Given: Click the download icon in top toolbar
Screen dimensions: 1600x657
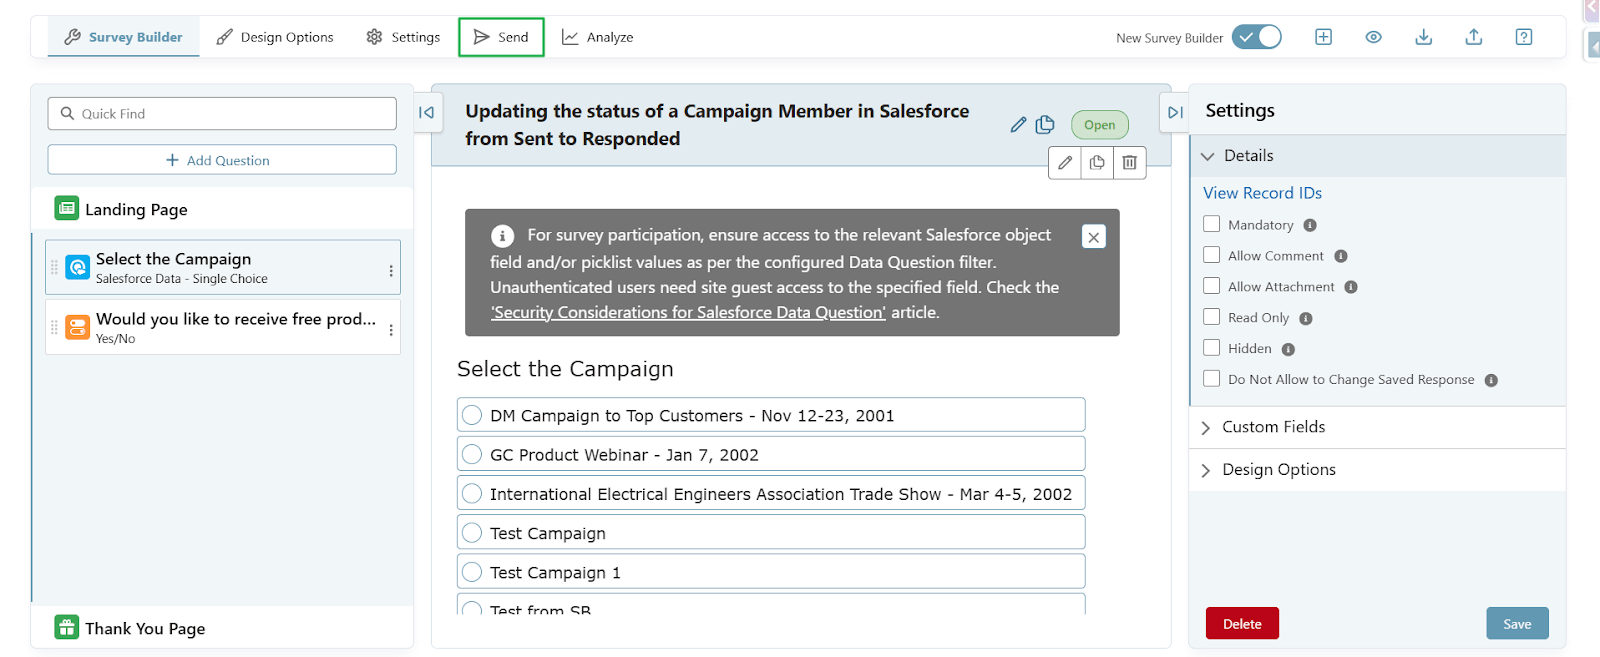Looking at the screenshot, I should pyautogui.click(x=1423, y=37).
